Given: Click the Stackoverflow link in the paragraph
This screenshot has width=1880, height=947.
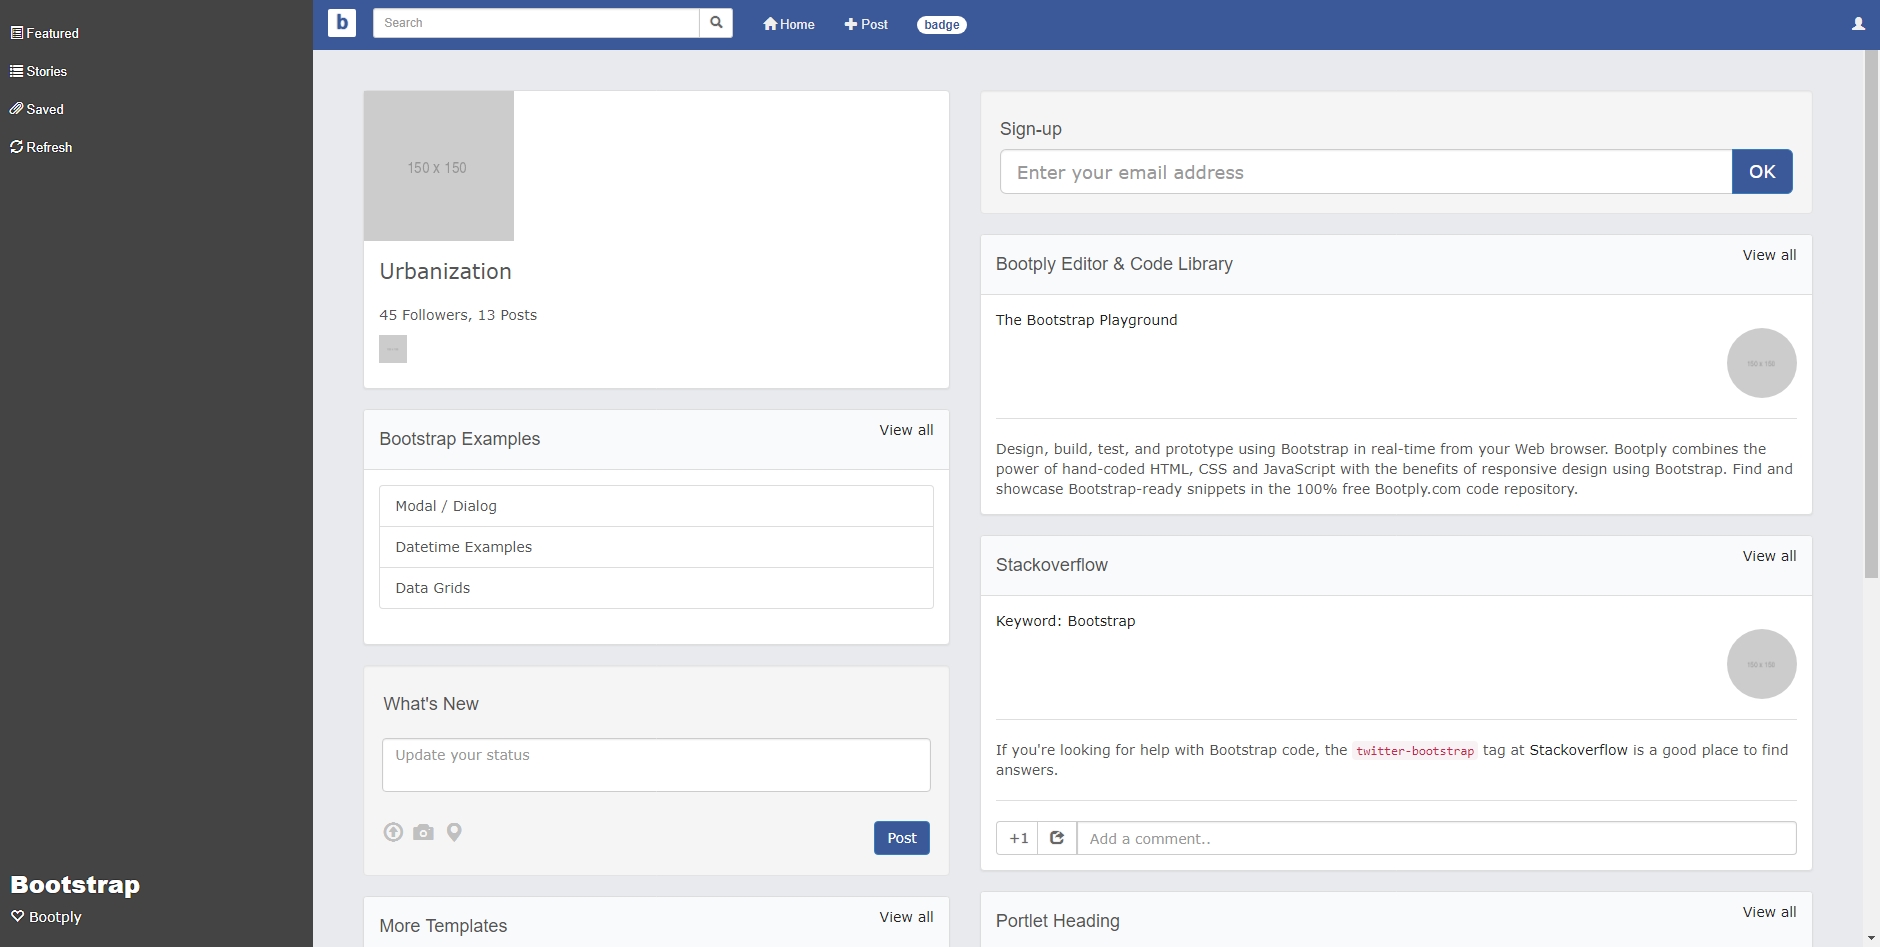Looking at the screenshot, I should [1579, 750].
